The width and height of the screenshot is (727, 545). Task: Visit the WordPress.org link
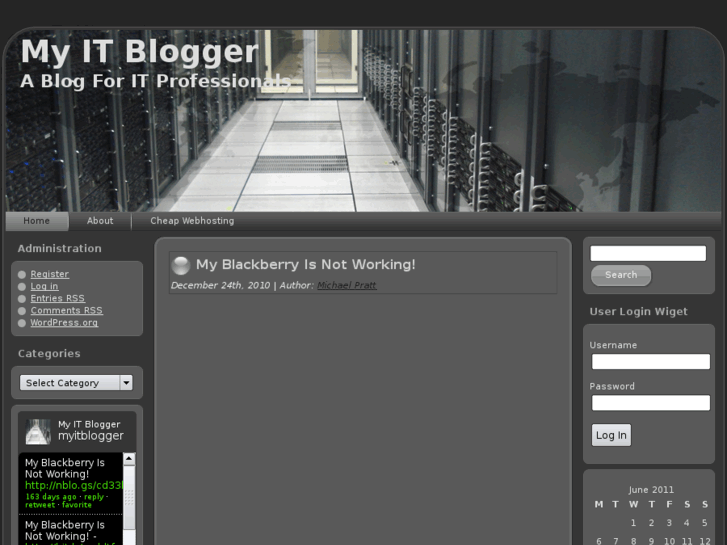[64, 322]
